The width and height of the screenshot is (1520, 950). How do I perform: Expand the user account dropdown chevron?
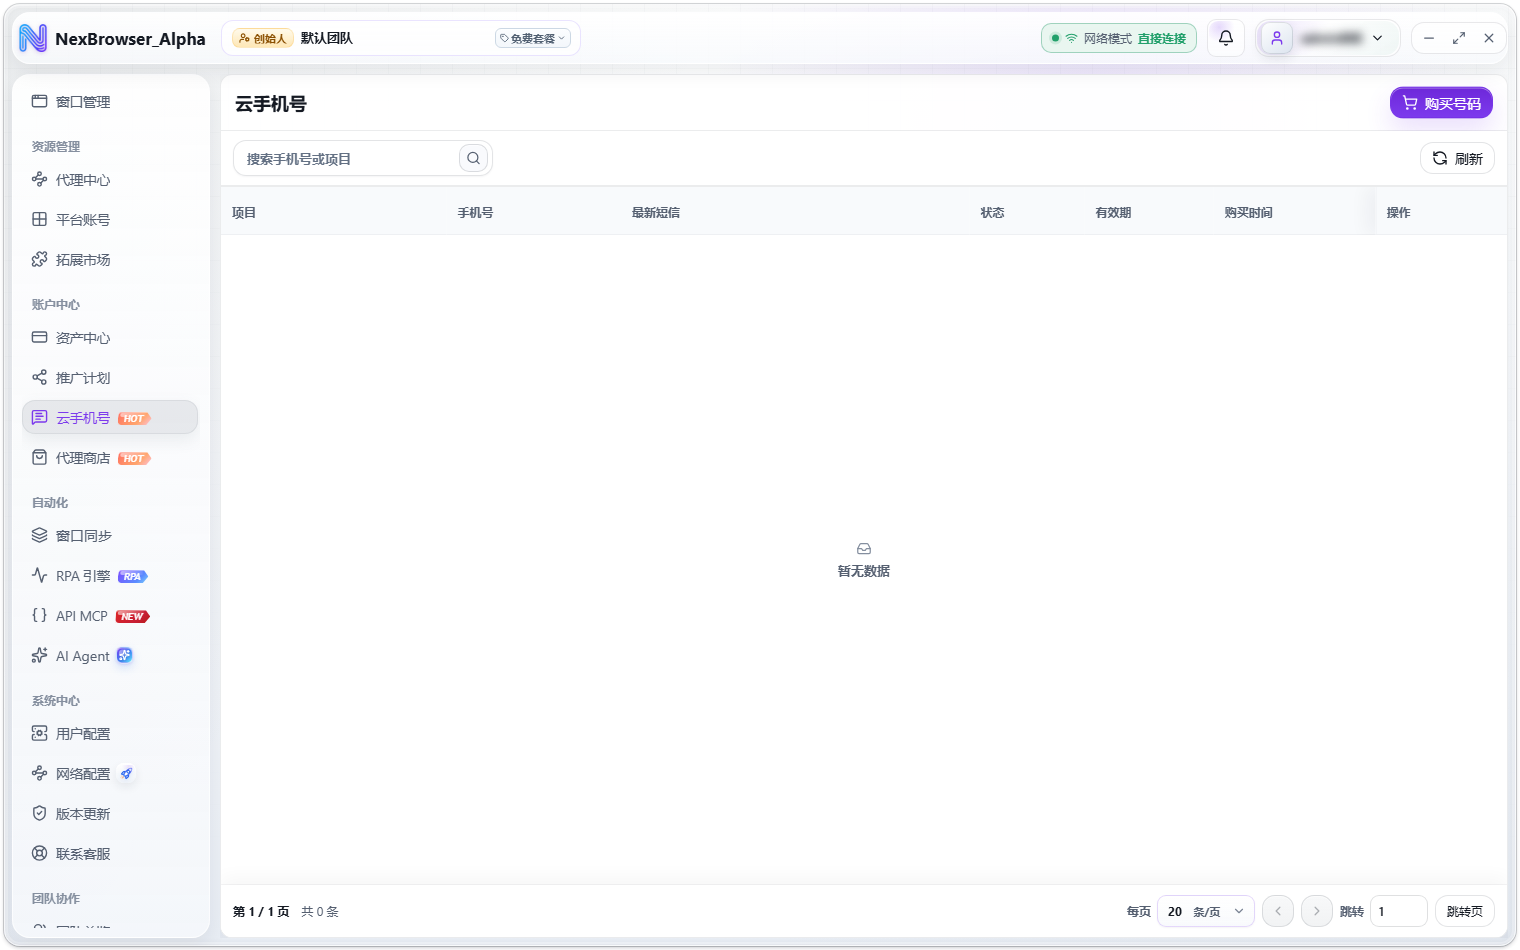click(x=1378, y=38)
